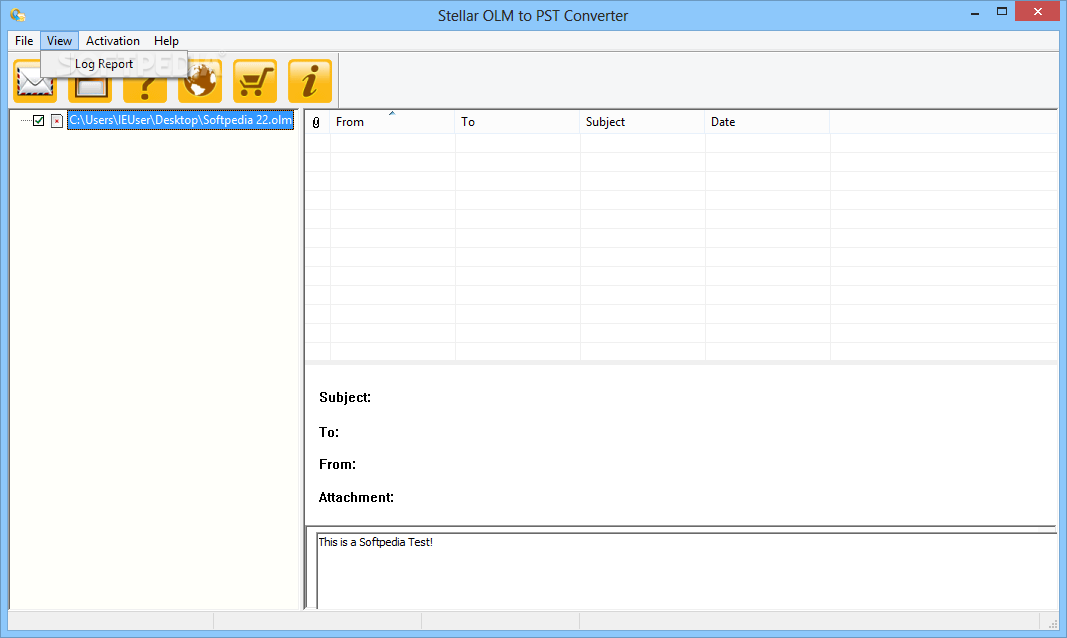Uncheck the Softpedia 22.olm checkbox

pos(39,120)
